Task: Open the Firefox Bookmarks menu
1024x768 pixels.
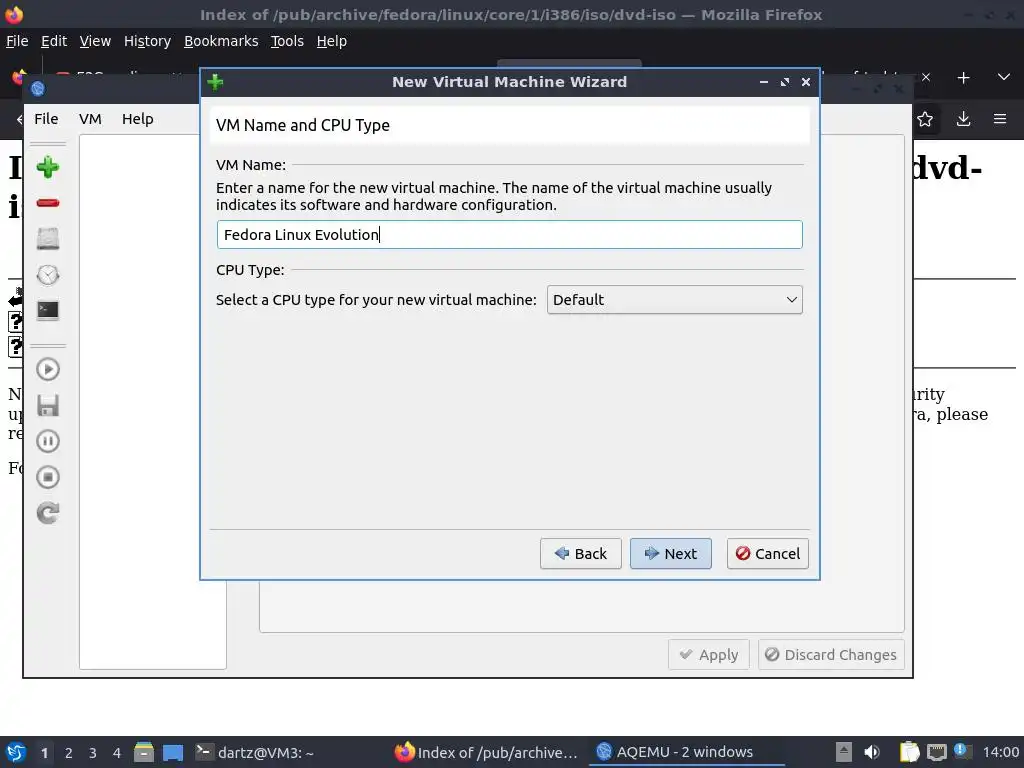Action: 221,41
